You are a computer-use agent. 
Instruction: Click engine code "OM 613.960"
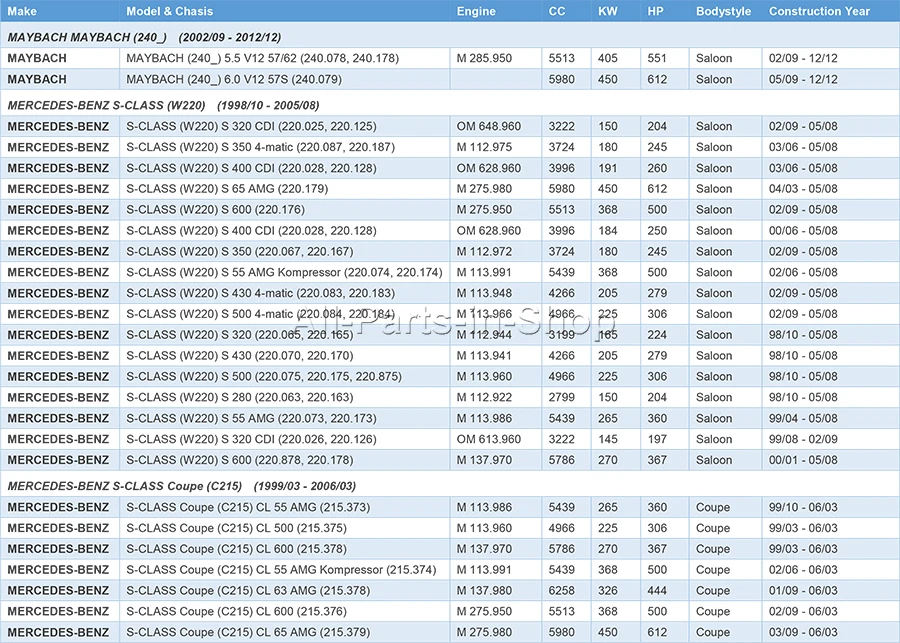(488, 439)
